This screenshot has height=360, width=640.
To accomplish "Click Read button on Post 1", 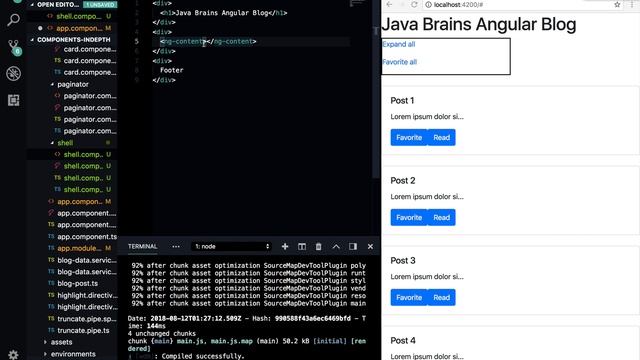I will [442, 138].
